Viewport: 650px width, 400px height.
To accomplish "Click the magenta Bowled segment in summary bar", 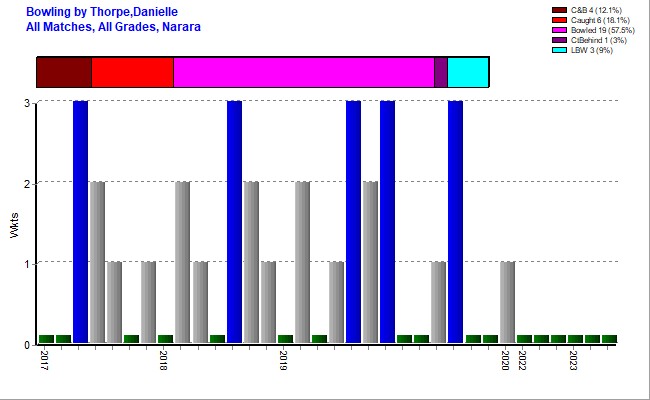I will pos(303,73).
